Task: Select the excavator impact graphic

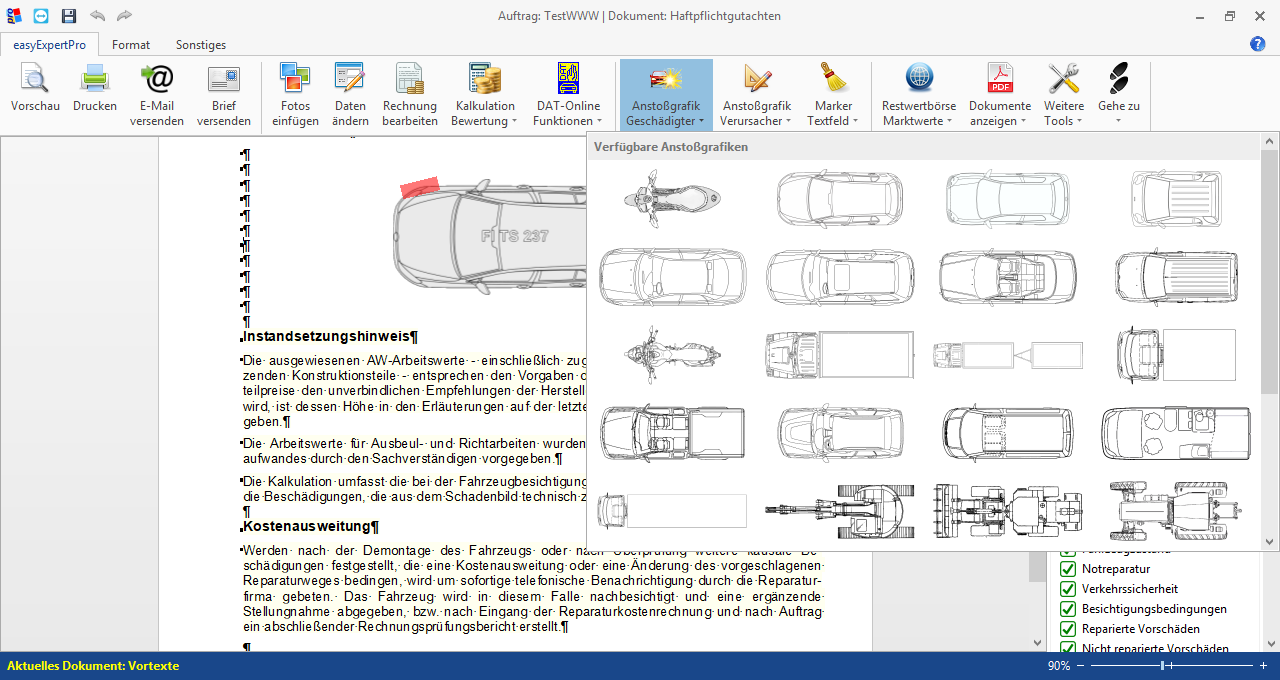Action: (840, 510)
